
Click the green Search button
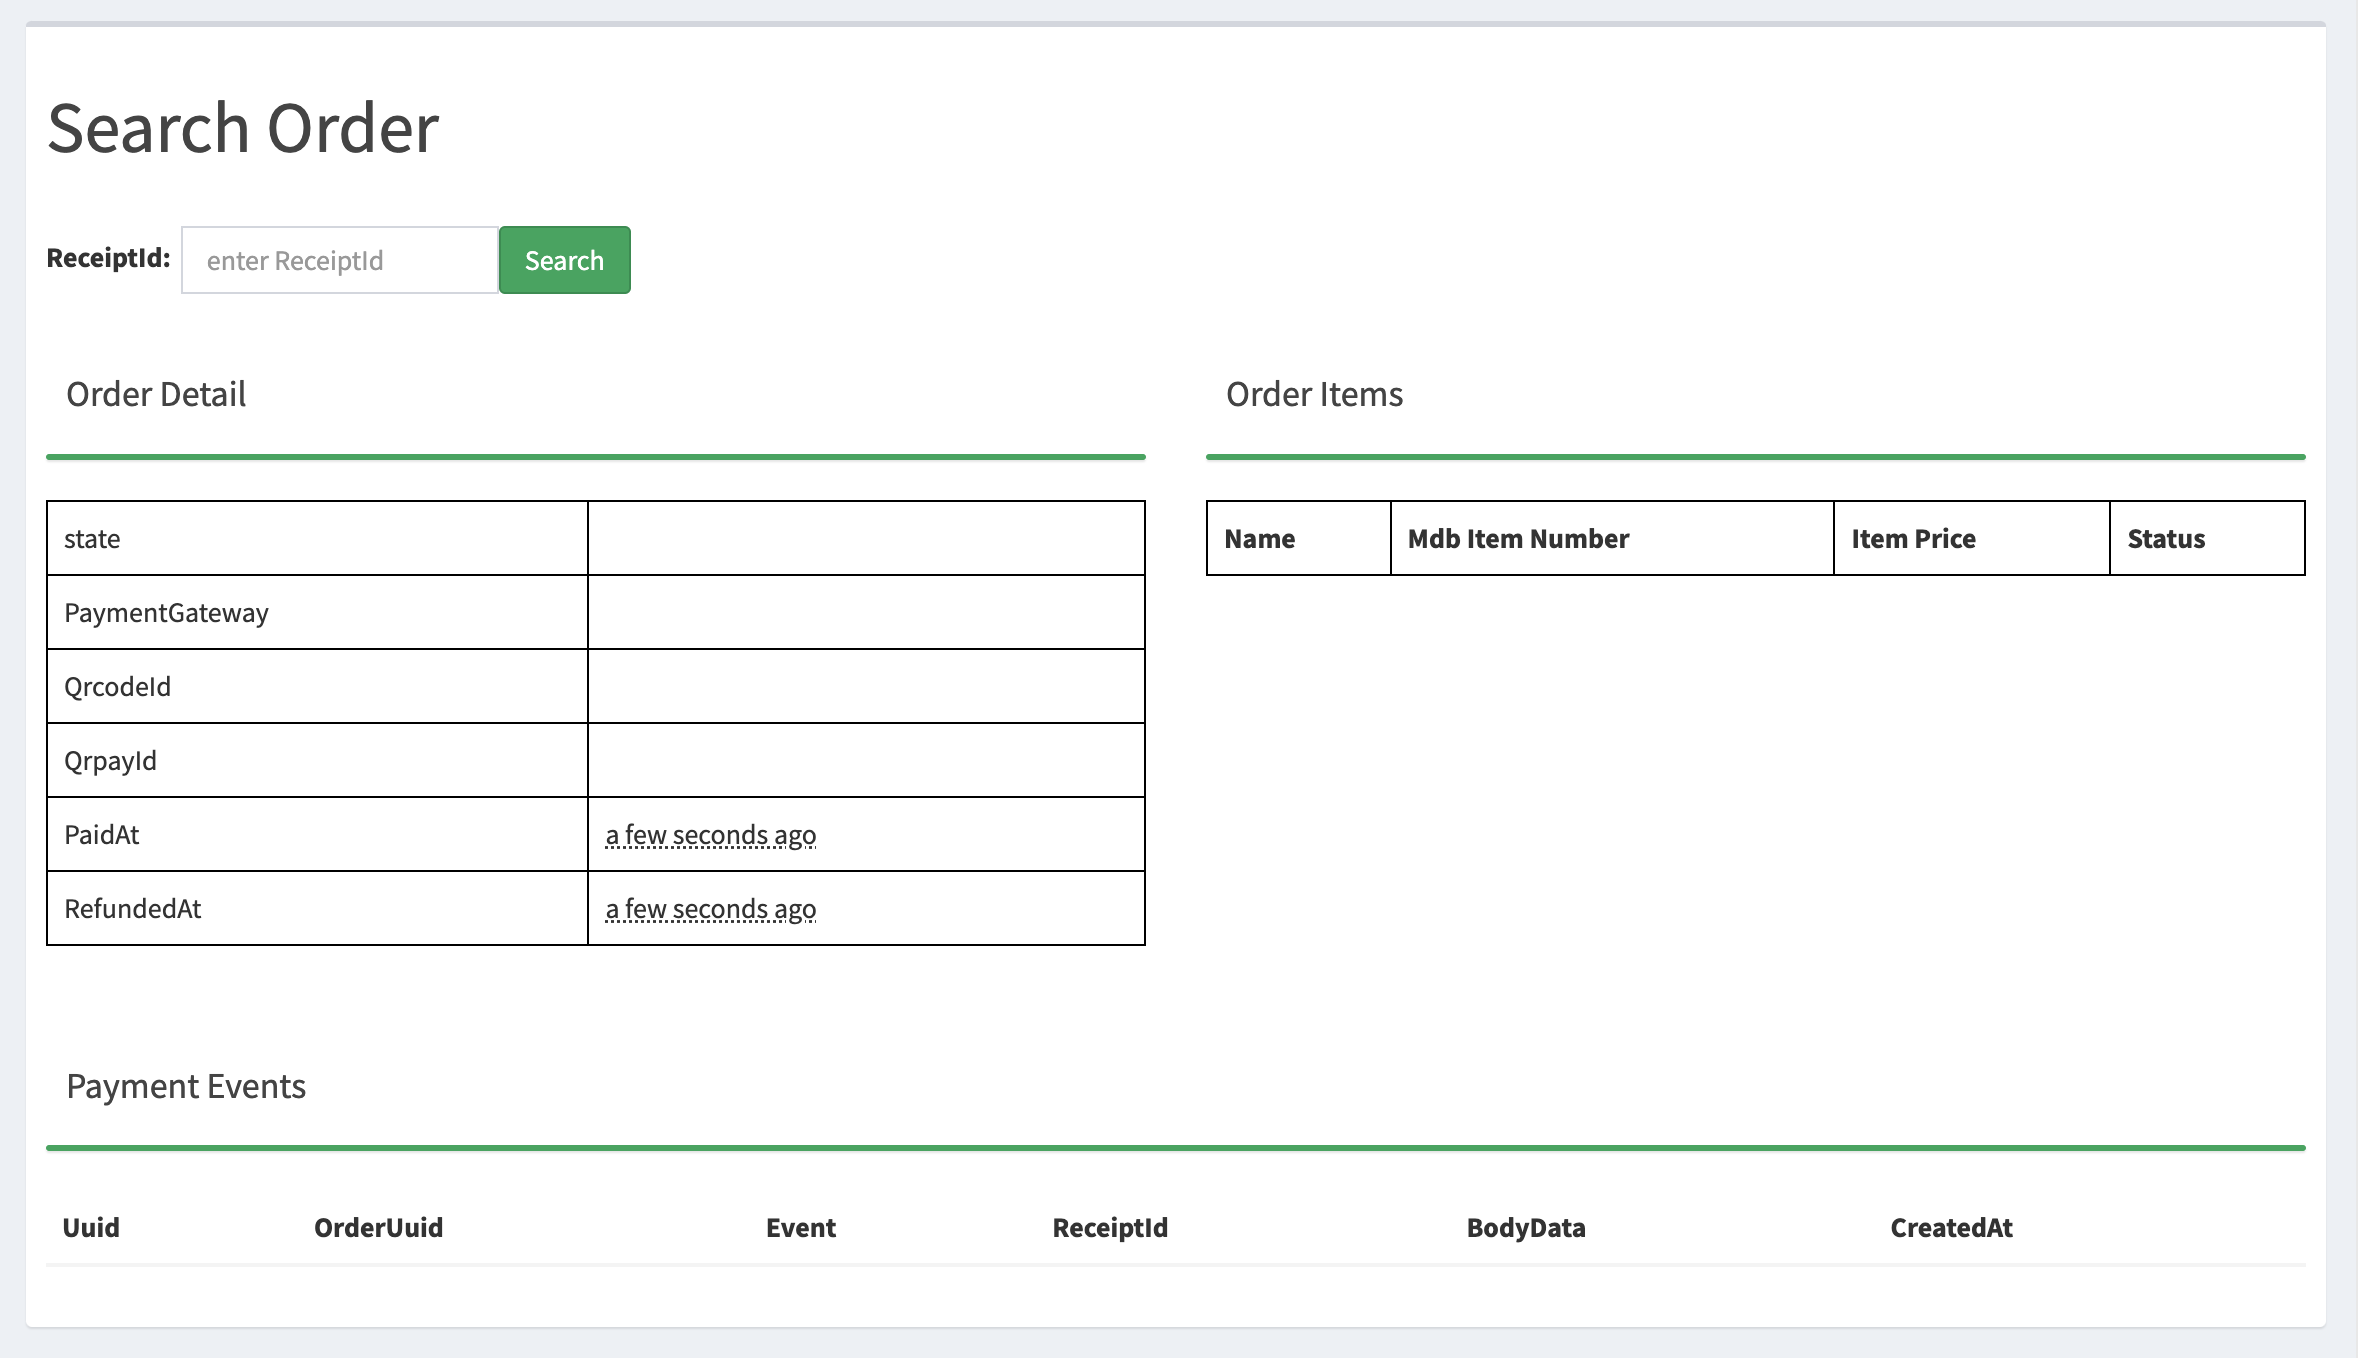point(564,260)
